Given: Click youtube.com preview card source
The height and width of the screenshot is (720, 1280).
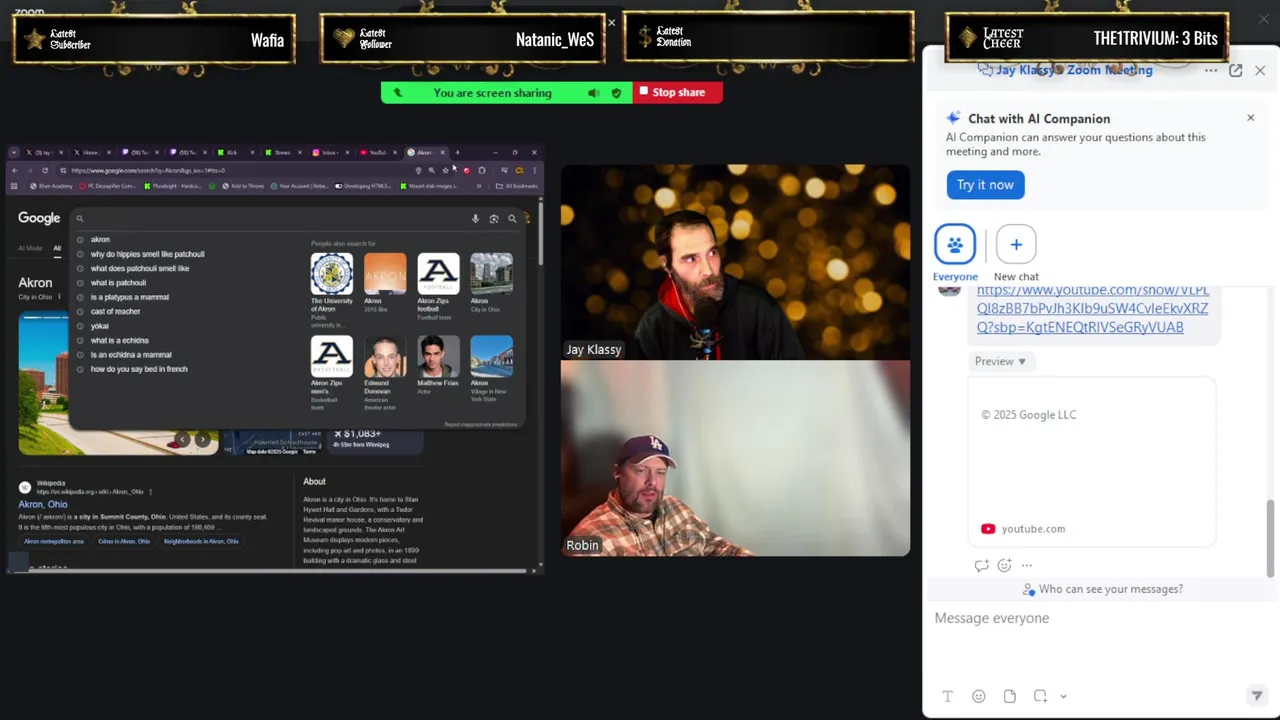Looking at the screenshot, I should [1033, 528].
